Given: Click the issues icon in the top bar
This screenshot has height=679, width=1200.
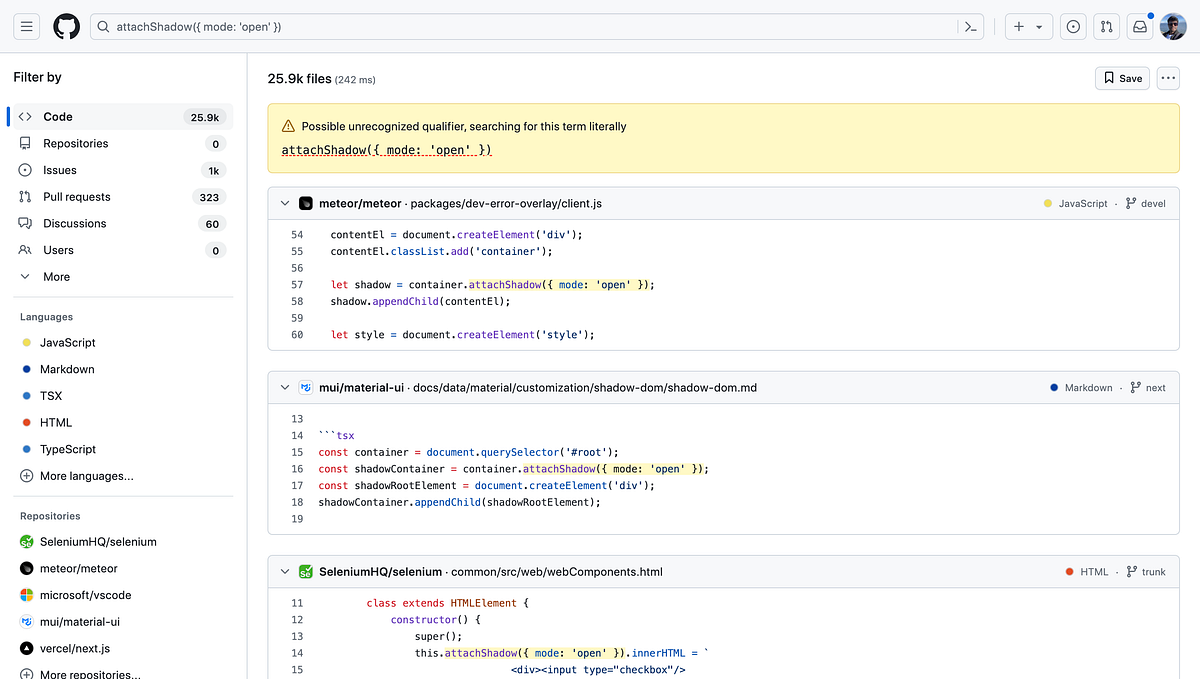Looking at the screenshot, I should pyautogui.click(x=1072, y=26).
